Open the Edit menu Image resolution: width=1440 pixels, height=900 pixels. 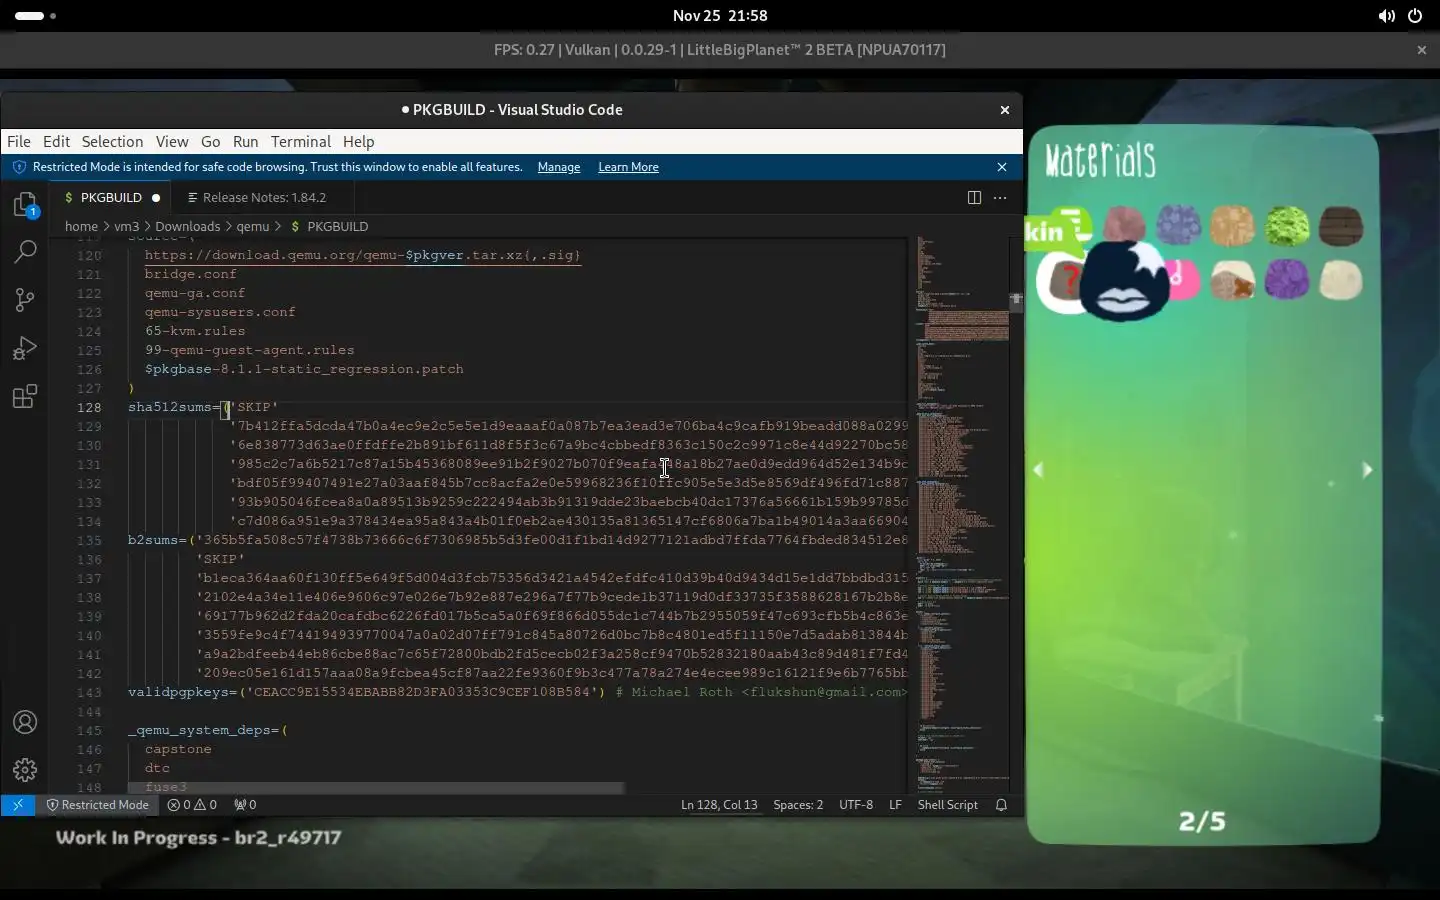click(x=56, y=142)
